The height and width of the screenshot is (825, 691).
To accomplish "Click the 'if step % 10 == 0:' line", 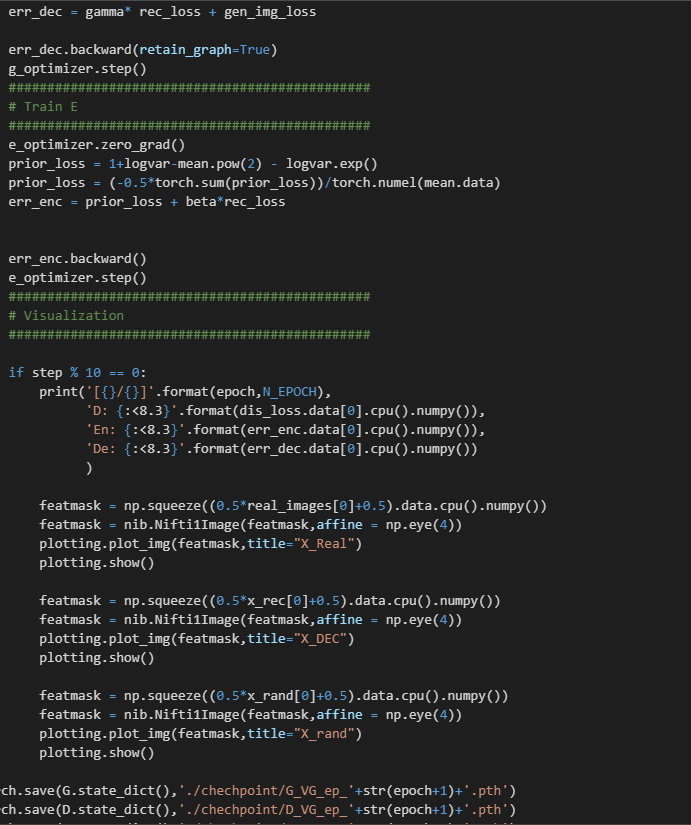I will pos(77,372).
